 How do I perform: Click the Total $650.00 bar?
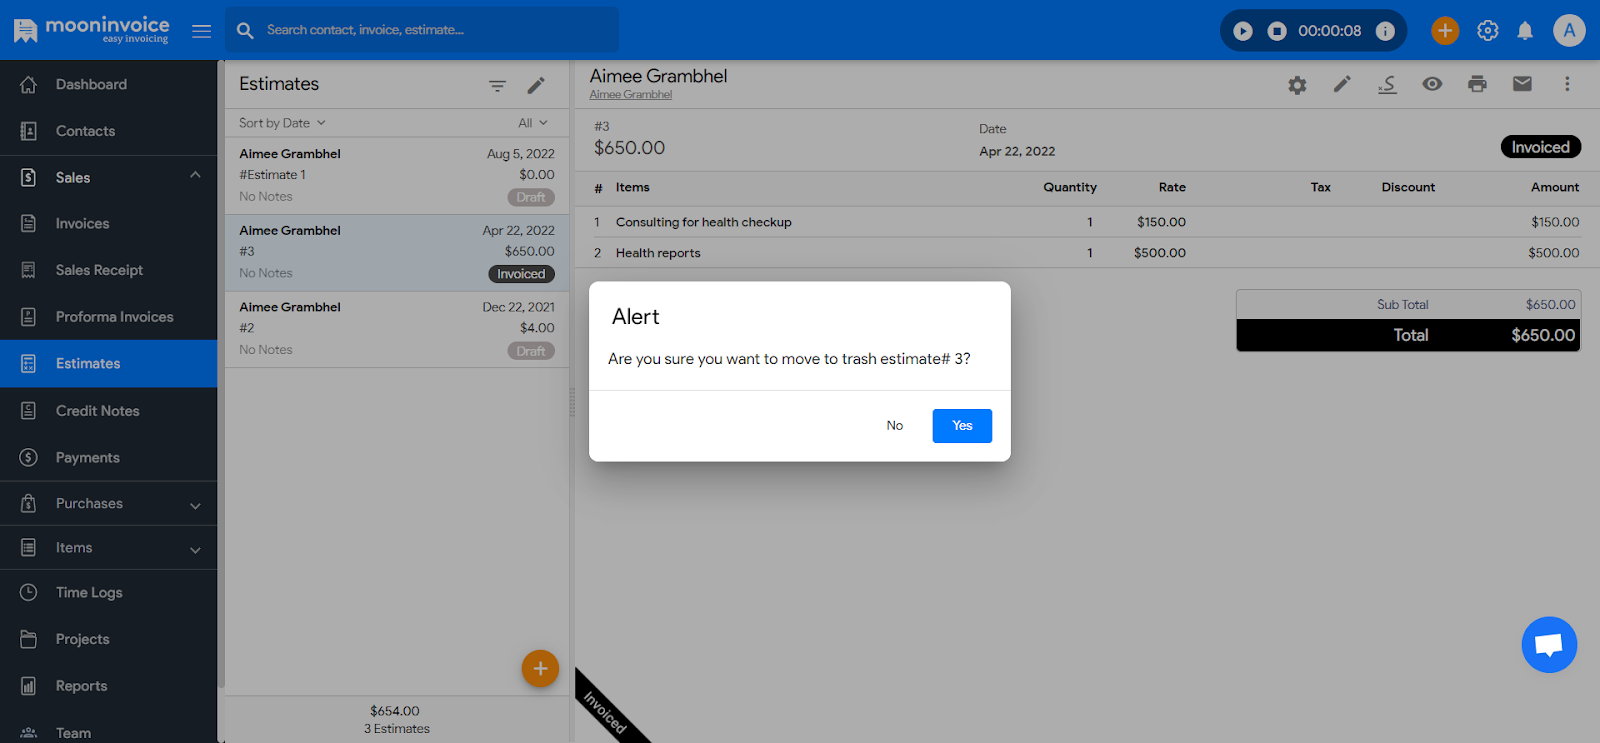[x=1408, y=336]
